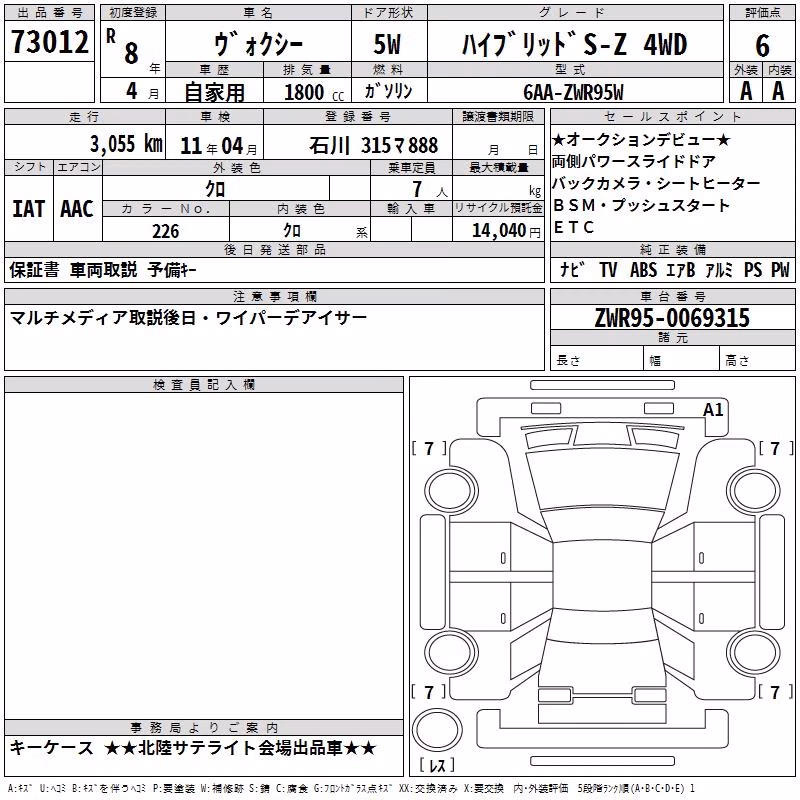Click the [レス] label under spare tire
This screenshot has width=800, height=800.
coord(437,765)
